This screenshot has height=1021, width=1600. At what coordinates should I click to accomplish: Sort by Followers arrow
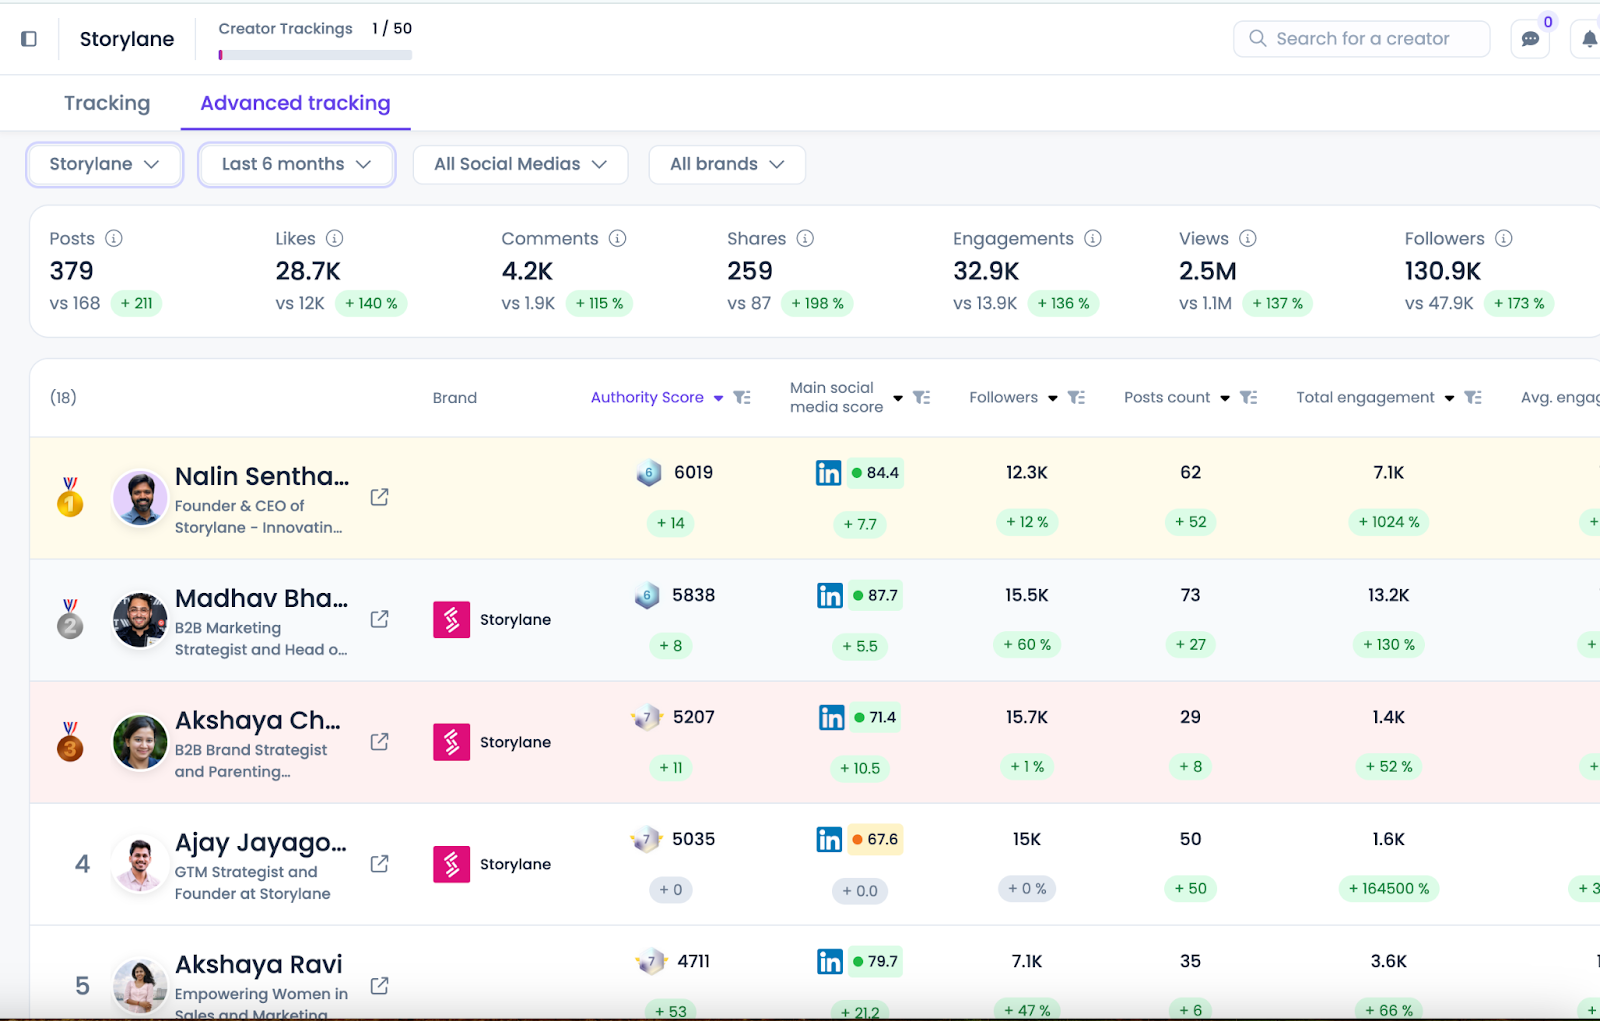(x=1053, y=398)
